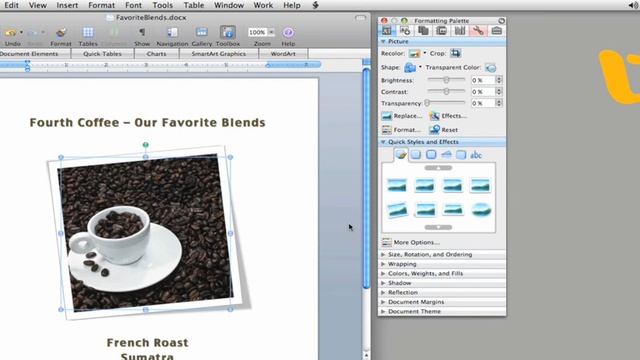Click the Contrast slider handle
This screenshot has height=360, width=640.
(x=446, y=91)
